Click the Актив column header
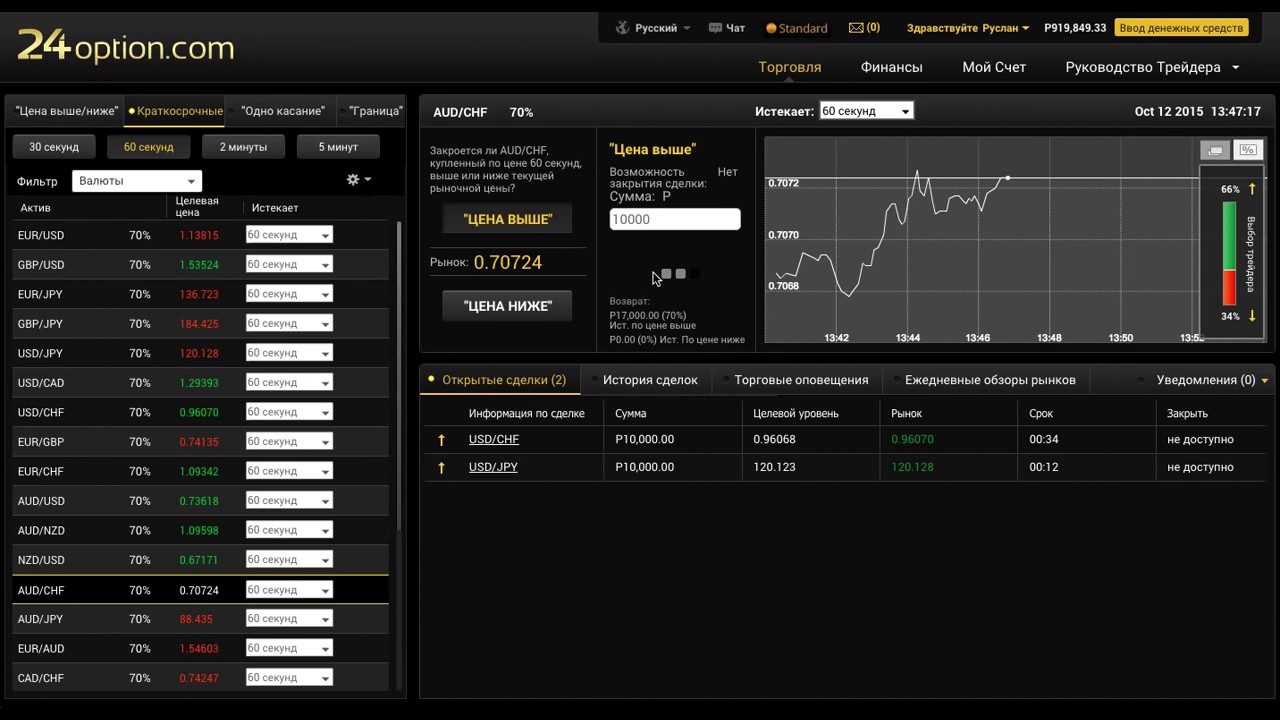The width and height of the screenshot is (1280, 720). coord(35,208)
